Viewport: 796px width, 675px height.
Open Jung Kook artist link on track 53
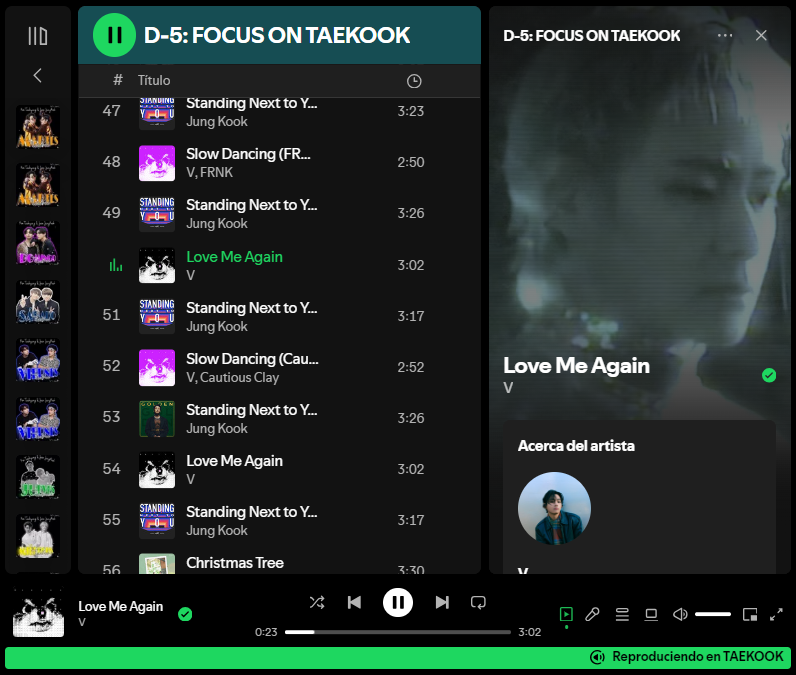coord(217,429)
